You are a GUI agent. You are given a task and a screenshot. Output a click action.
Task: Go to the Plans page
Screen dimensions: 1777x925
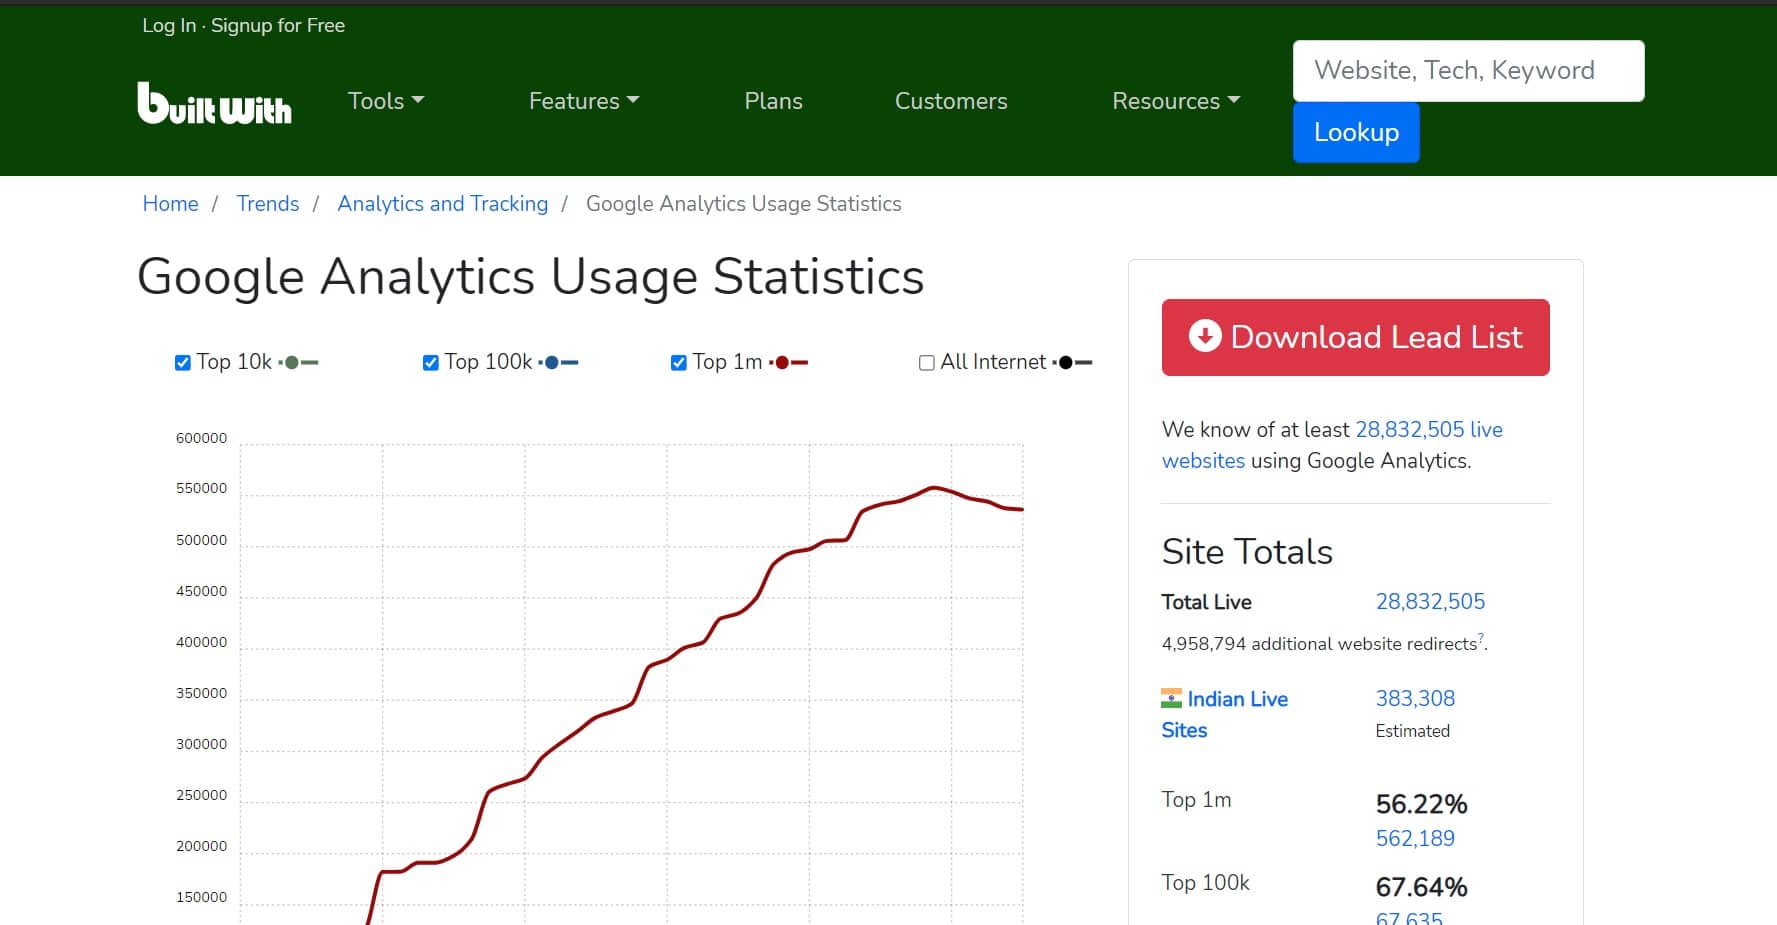pyautogui.click(x=773, y=101)
